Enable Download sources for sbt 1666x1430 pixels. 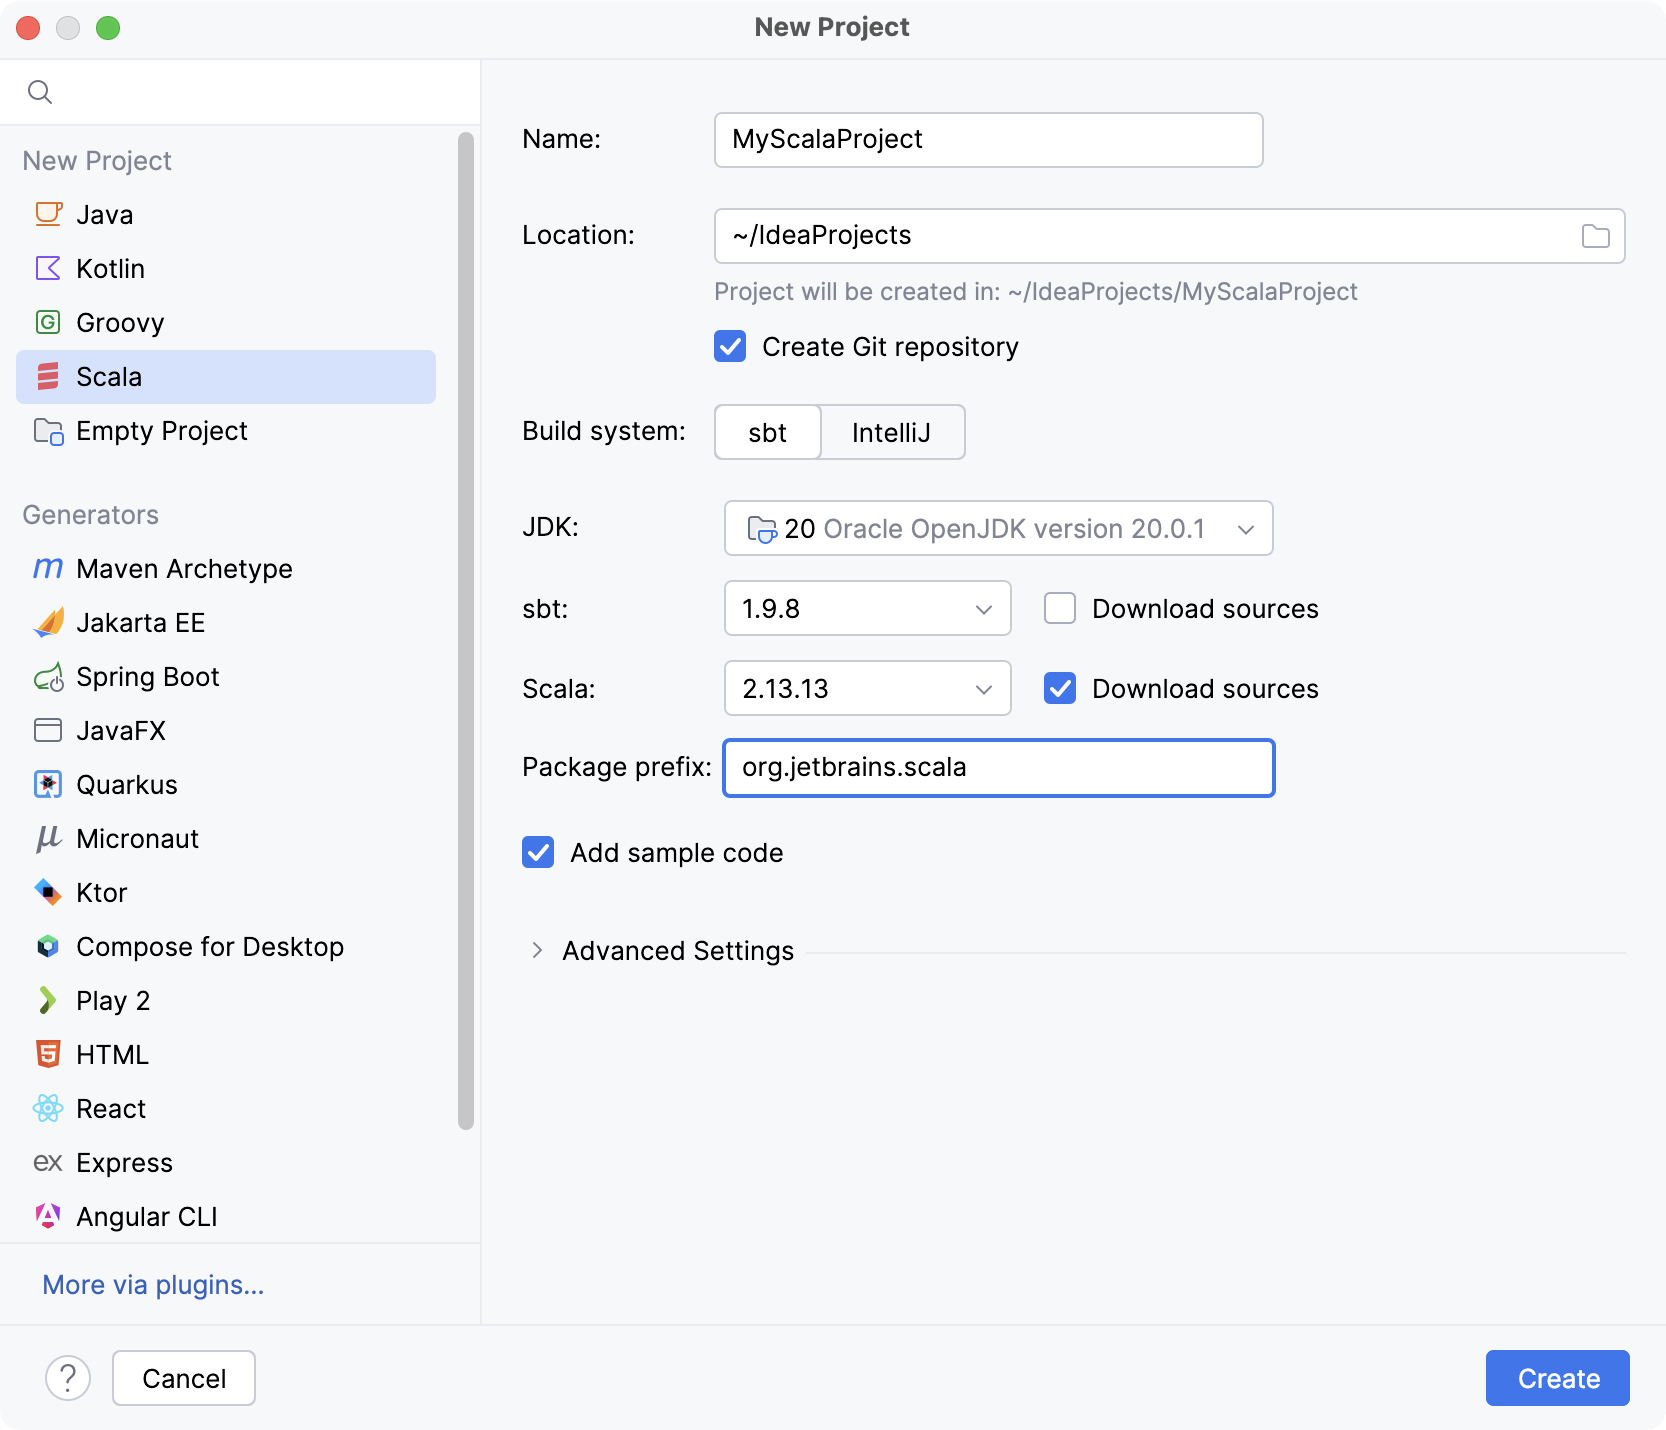(1060, 608)
